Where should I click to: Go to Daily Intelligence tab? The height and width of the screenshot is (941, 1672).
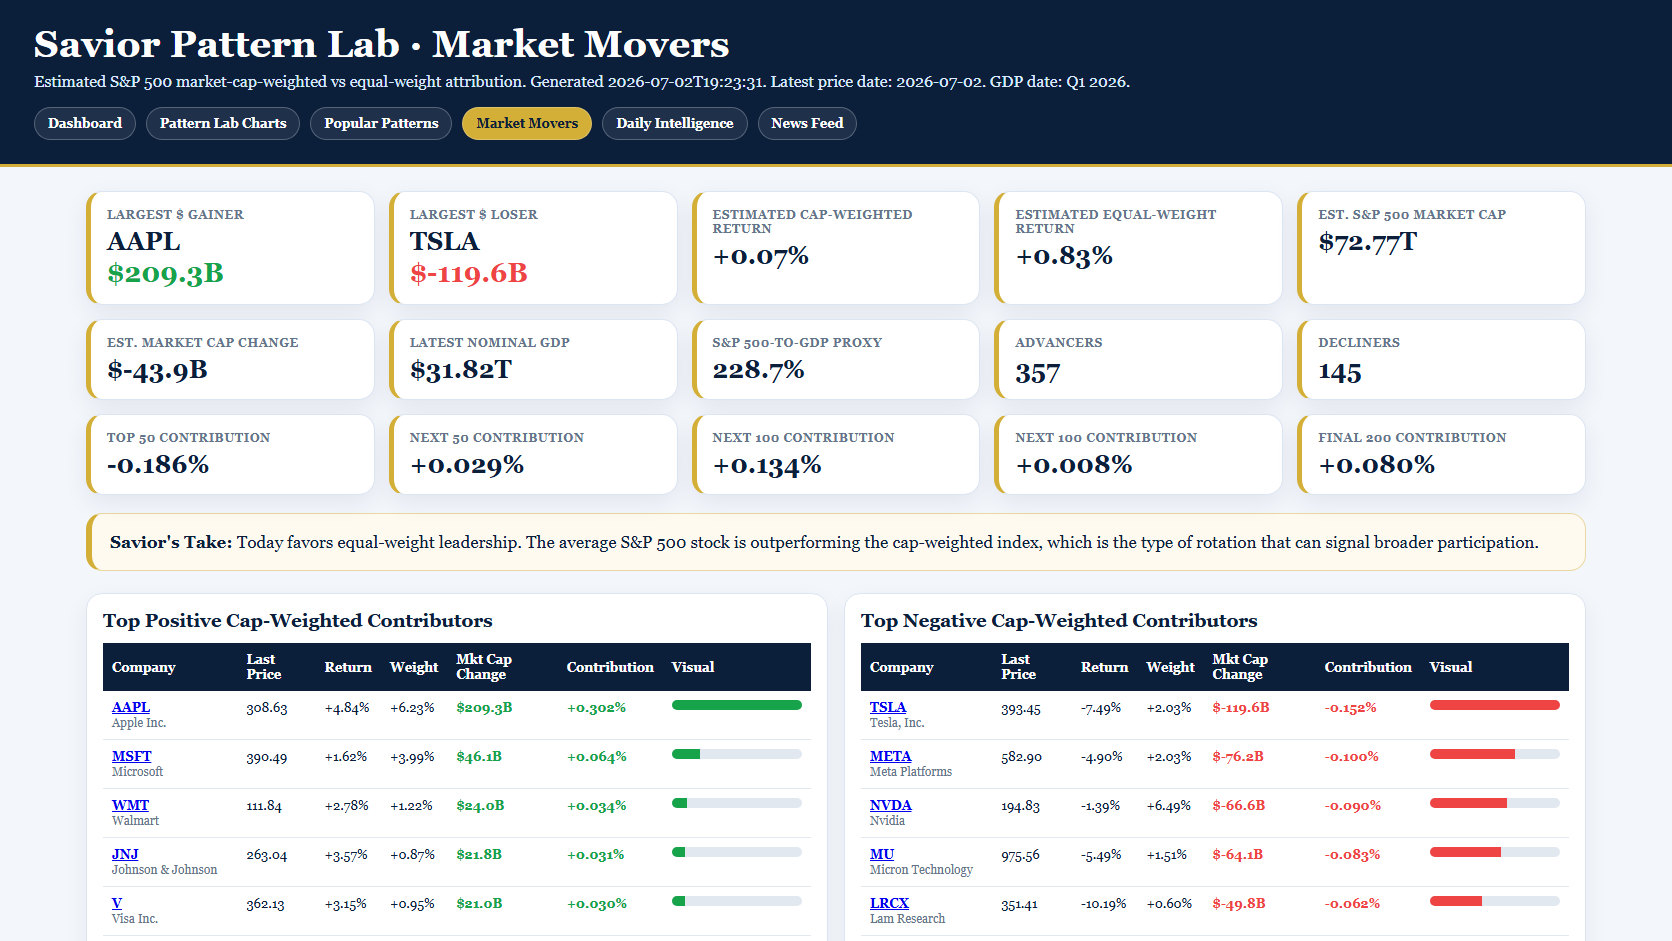click(675, 123)
